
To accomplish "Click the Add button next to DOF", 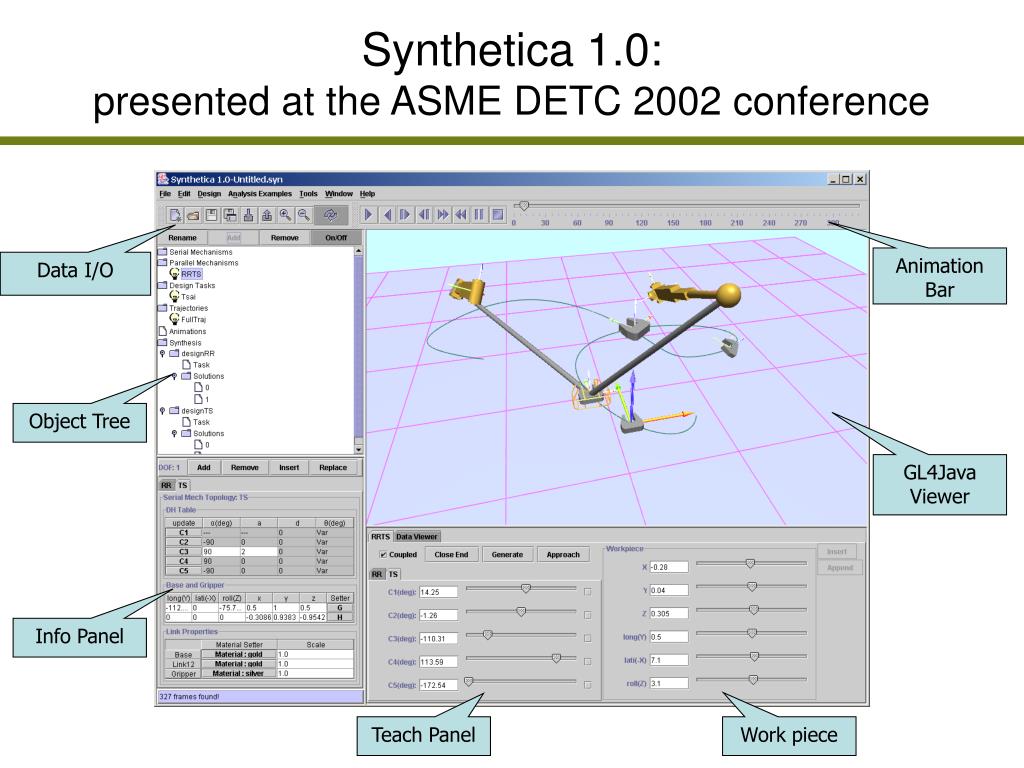I will point(204,468).
